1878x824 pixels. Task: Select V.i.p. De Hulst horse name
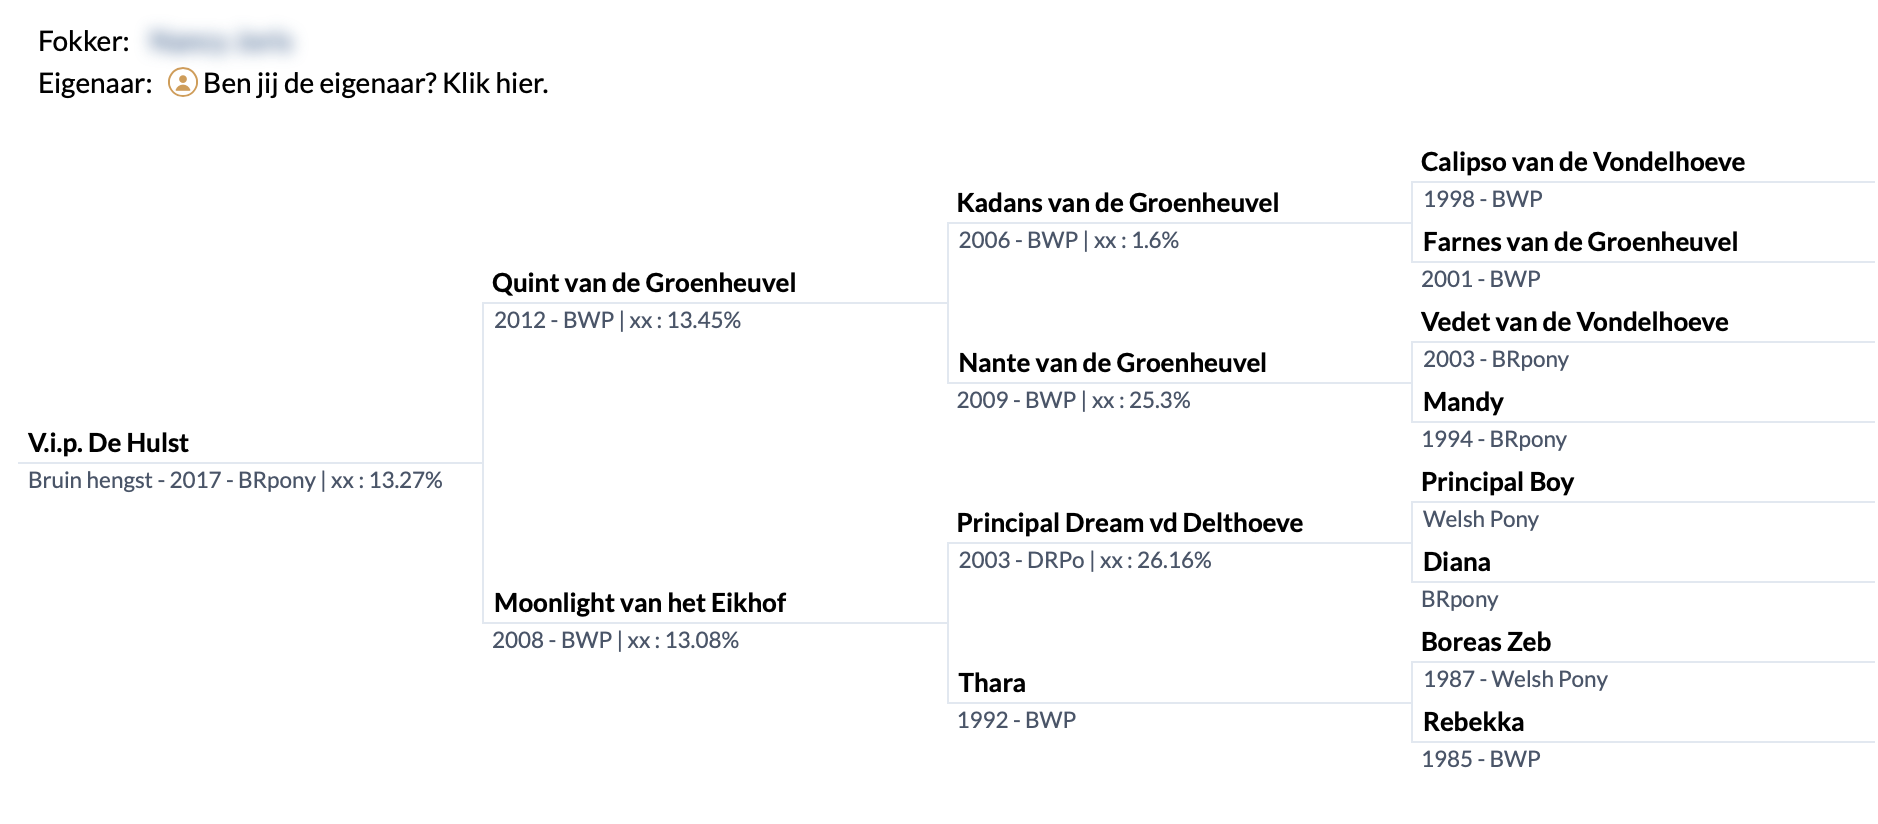108,442
